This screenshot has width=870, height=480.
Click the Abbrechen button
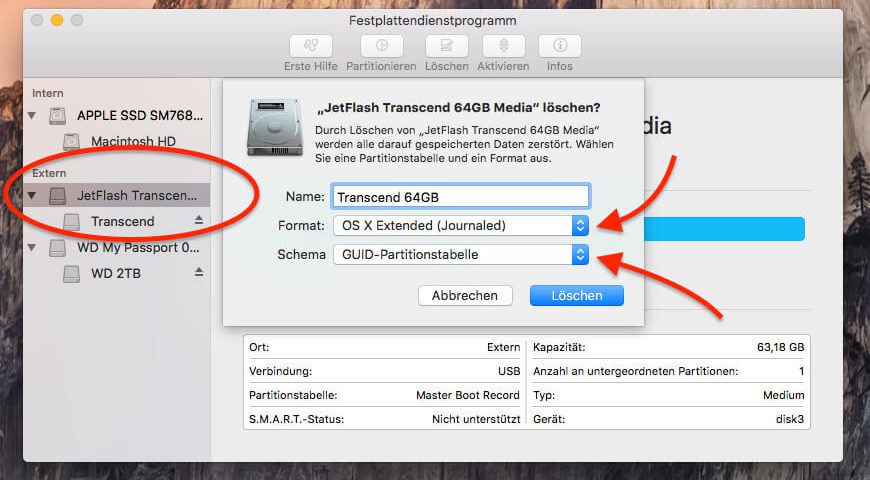coord(465,296)
